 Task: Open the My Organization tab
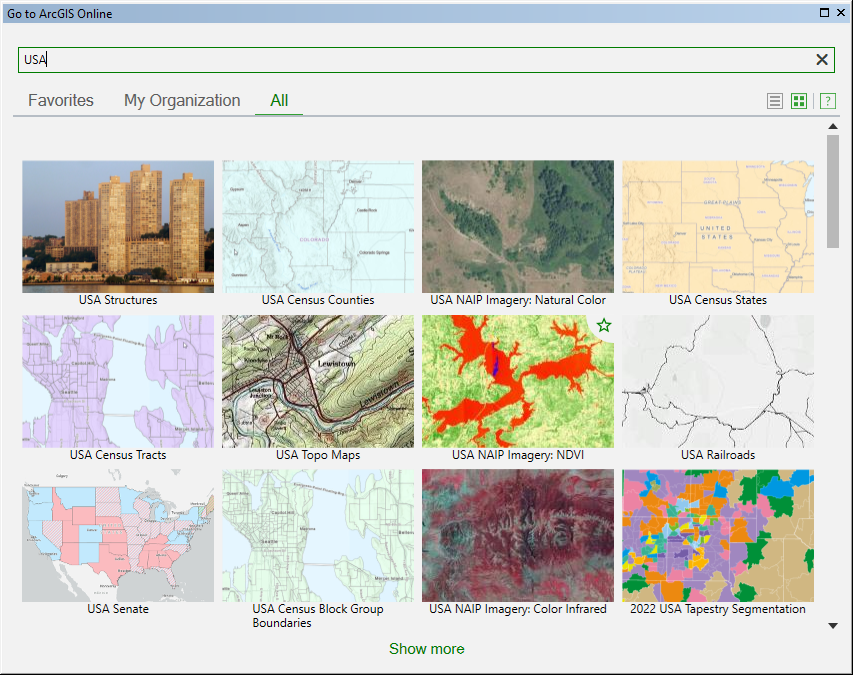[x=182, y=101]
